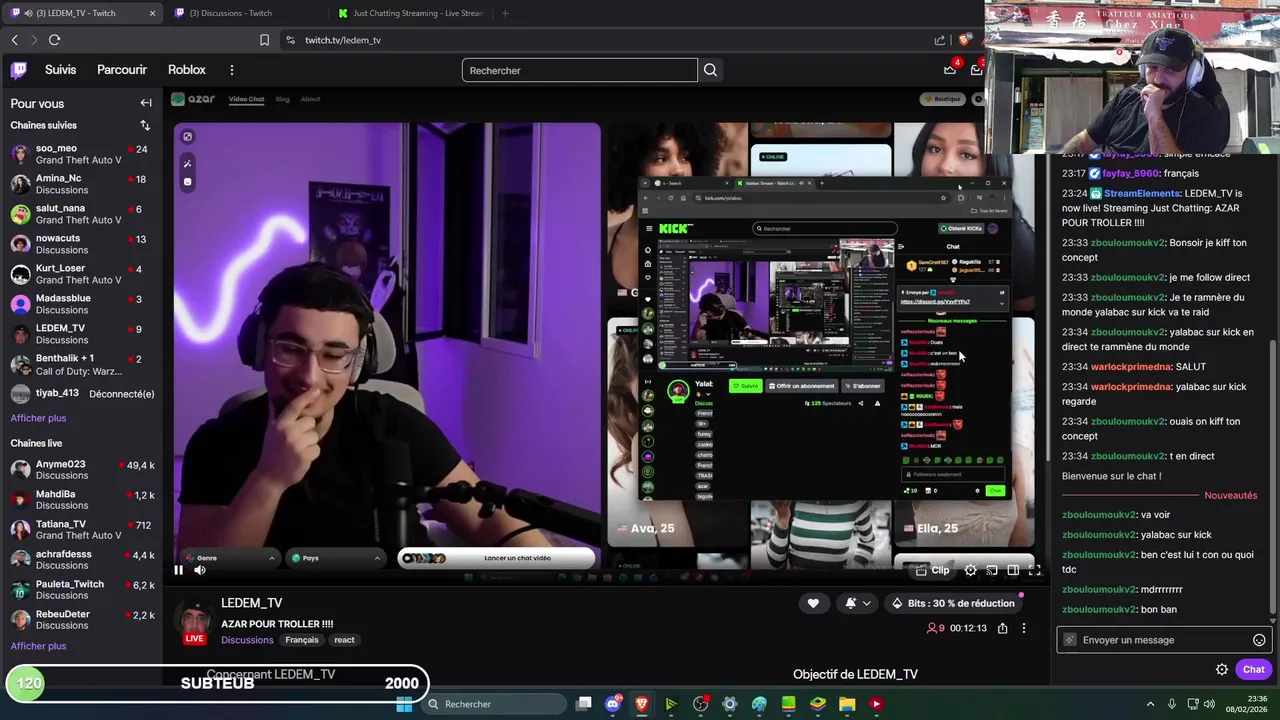Enable cast to device mode
1280x720 pixels.
(x=992, y=570)
